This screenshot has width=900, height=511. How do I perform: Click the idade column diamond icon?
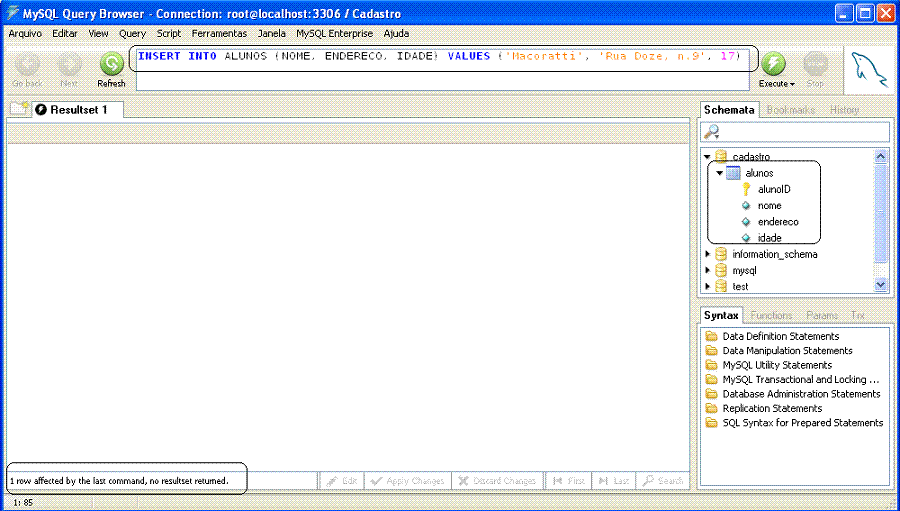point(746,238)
